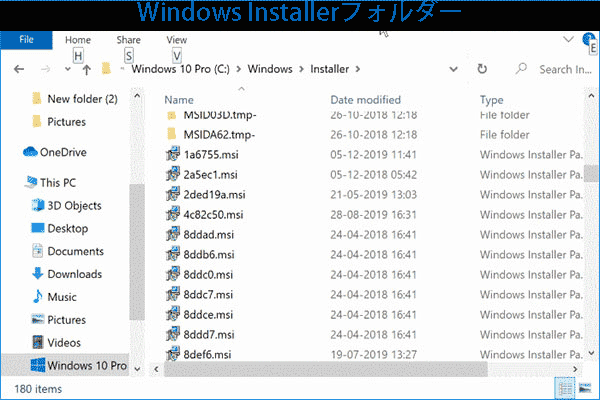Open recent locations dropdown arrow
Screen dimensions: 600x400
(68, 69)
